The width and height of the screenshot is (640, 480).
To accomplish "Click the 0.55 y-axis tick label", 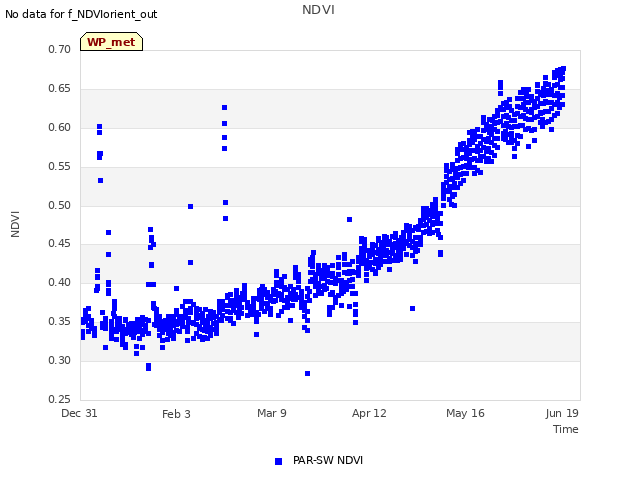I will point(60,167).
